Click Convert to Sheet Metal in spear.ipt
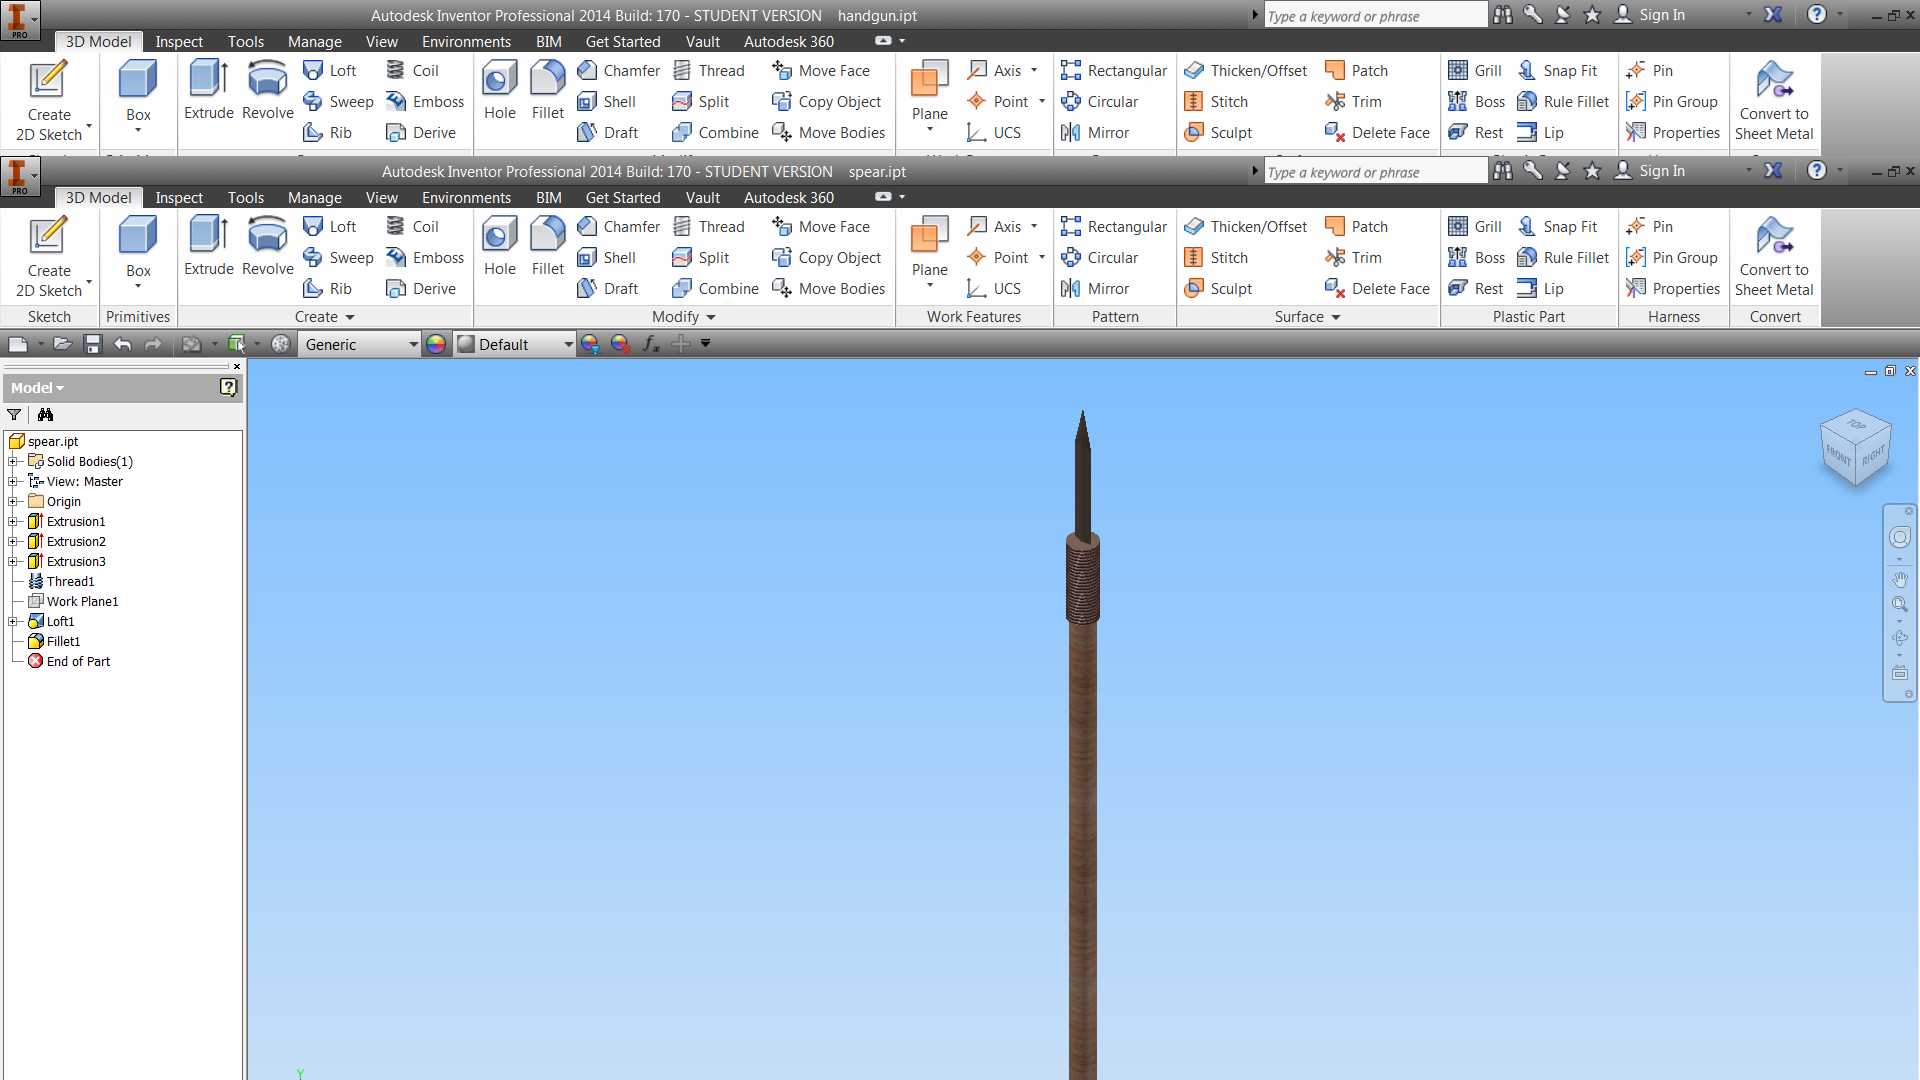The width and height of the screenshot is (1920, 1080). (x=1774, y=257)
